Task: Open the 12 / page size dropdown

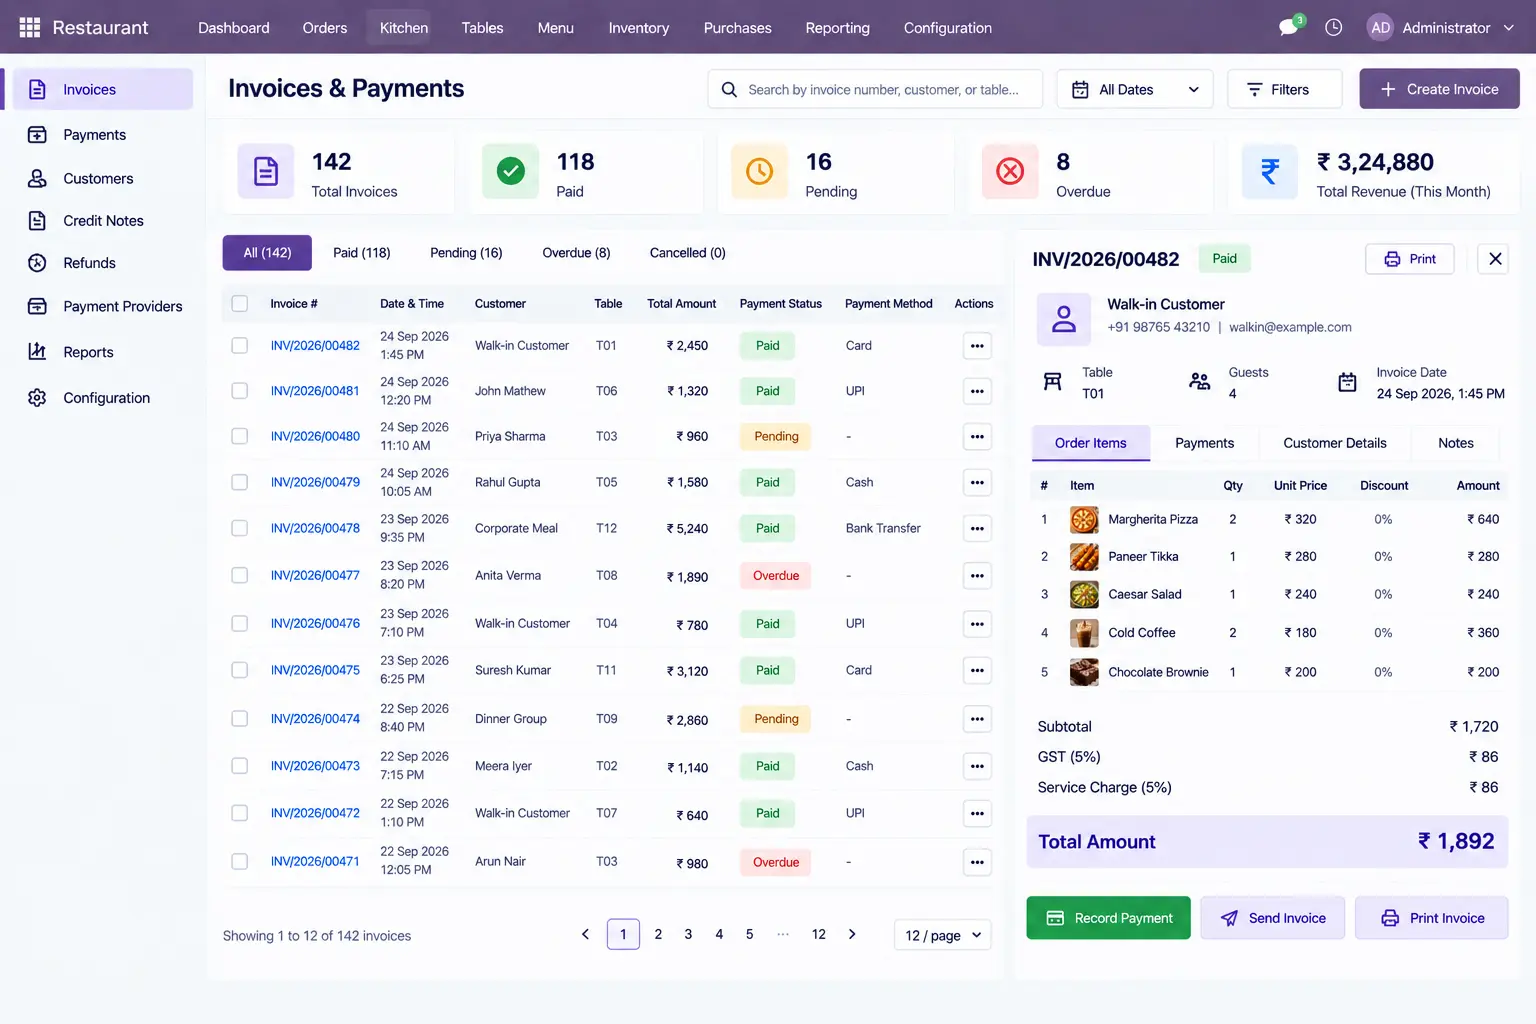Action: point(942,935)
